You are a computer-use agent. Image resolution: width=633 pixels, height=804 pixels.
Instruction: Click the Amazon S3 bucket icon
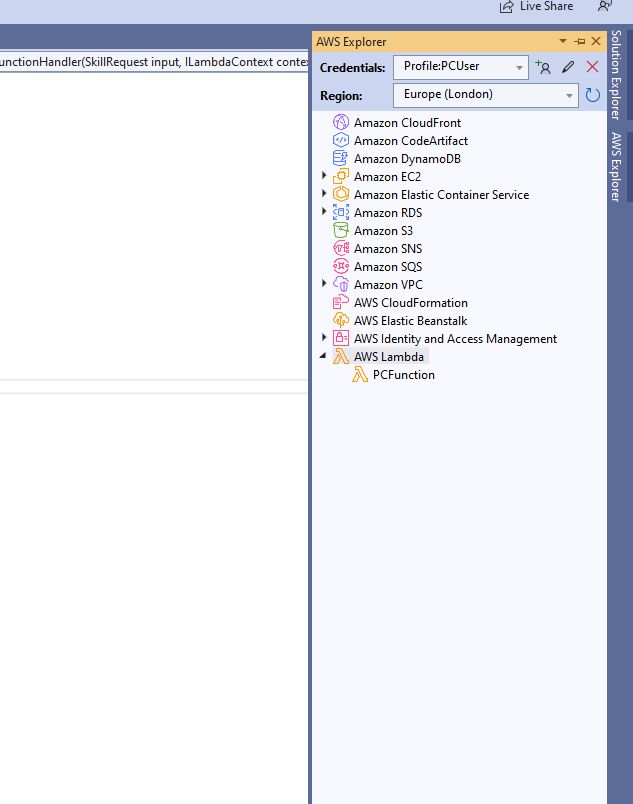pyautogui.click(x=341, y=230)
